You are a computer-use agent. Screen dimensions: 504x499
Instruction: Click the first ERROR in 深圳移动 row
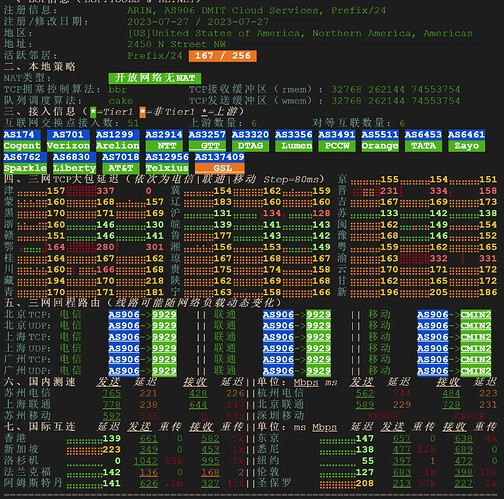(x=383, y=416)
